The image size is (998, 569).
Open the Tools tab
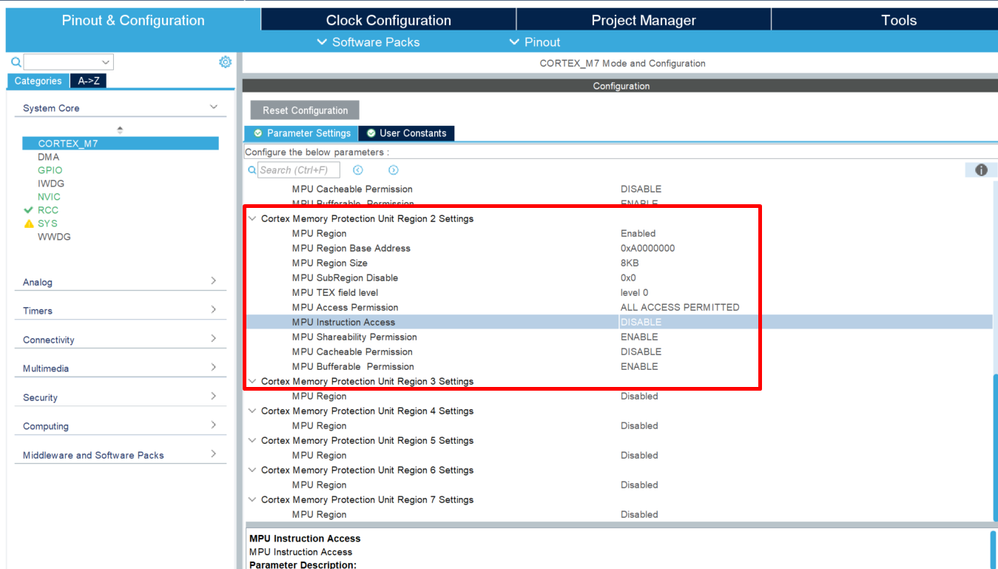(899, 20)
